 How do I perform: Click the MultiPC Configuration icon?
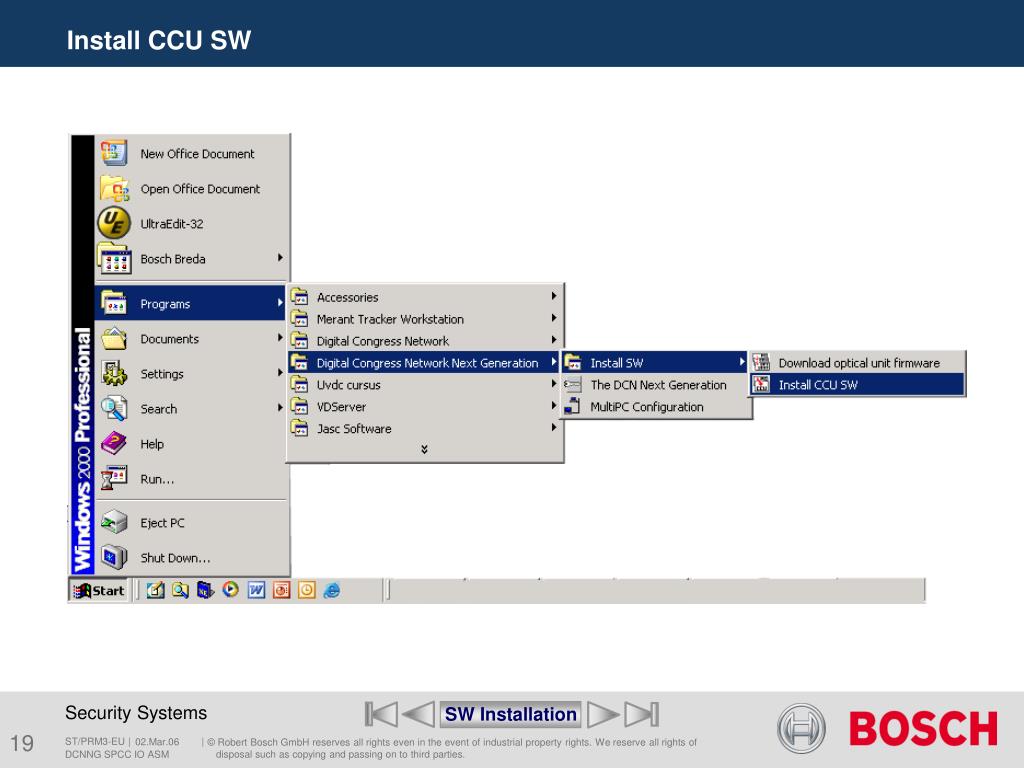coord(573,406)
